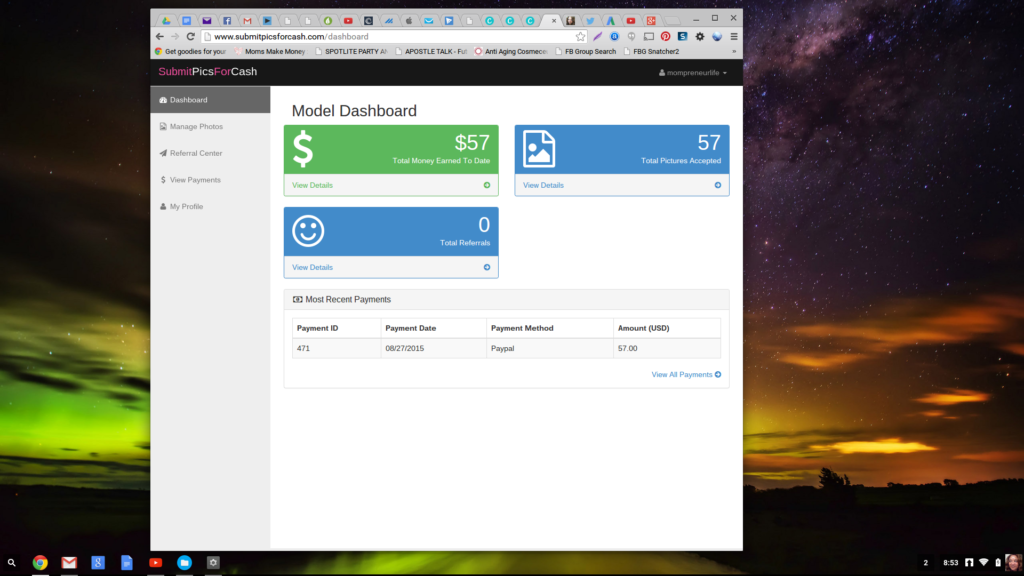Switch to the Facebook browser tab

(x=227, y=21)
